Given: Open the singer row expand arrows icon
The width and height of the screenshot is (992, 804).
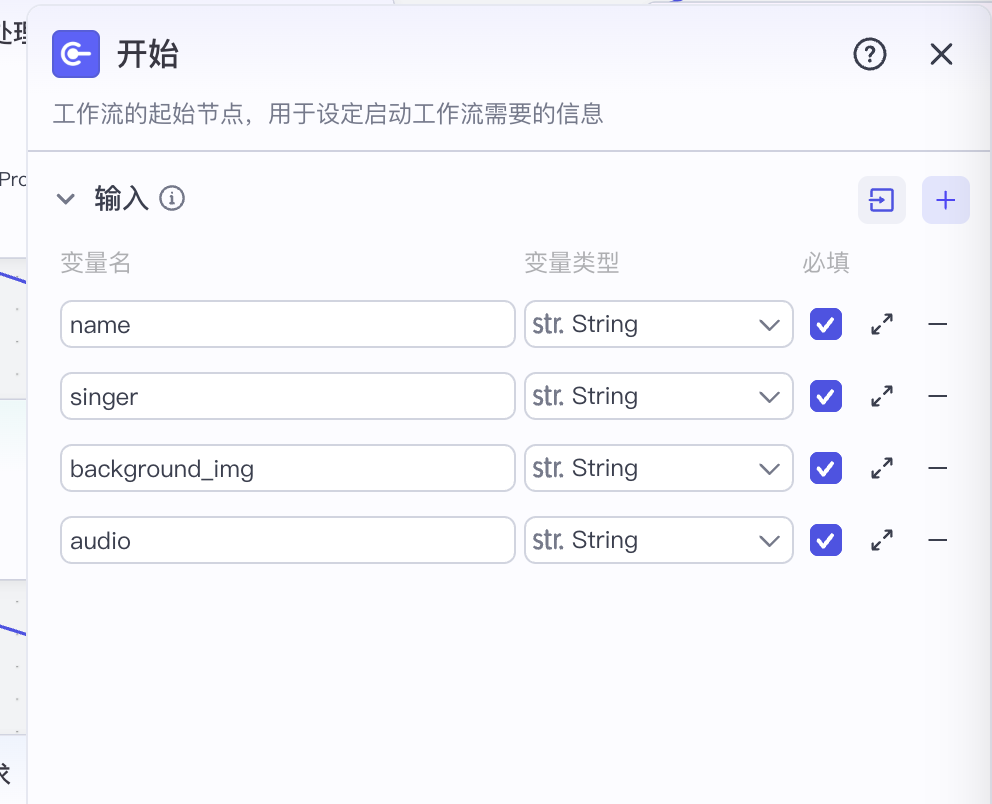Looking at the screenshot, I should point(881,396).
